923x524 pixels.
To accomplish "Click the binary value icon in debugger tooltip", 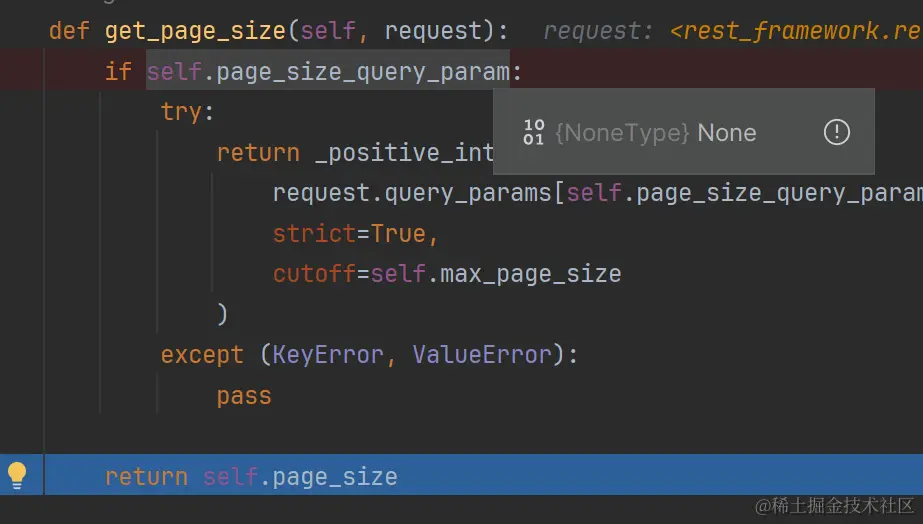I will pyautogui.click(x=533, y=132).
